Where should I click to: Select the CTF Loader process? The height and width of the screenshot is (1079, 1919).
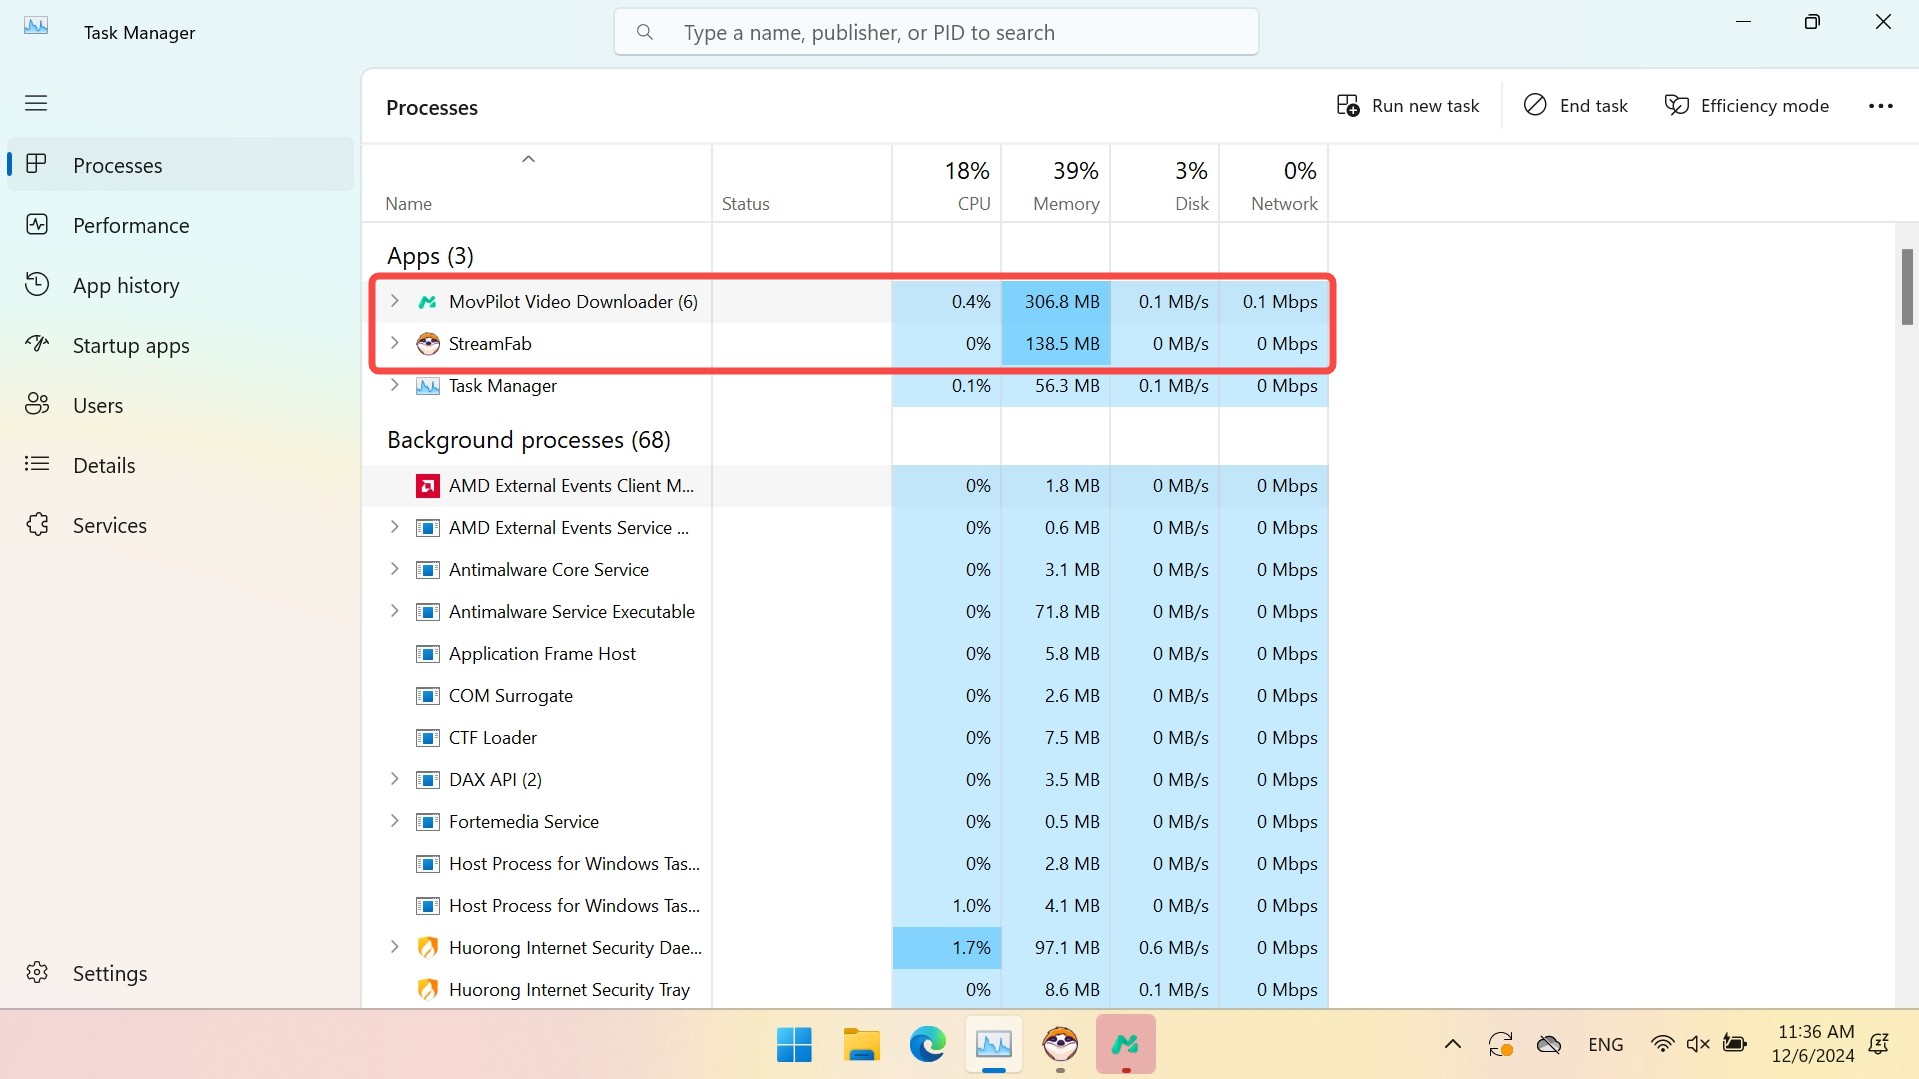click(x=845, y=737)
